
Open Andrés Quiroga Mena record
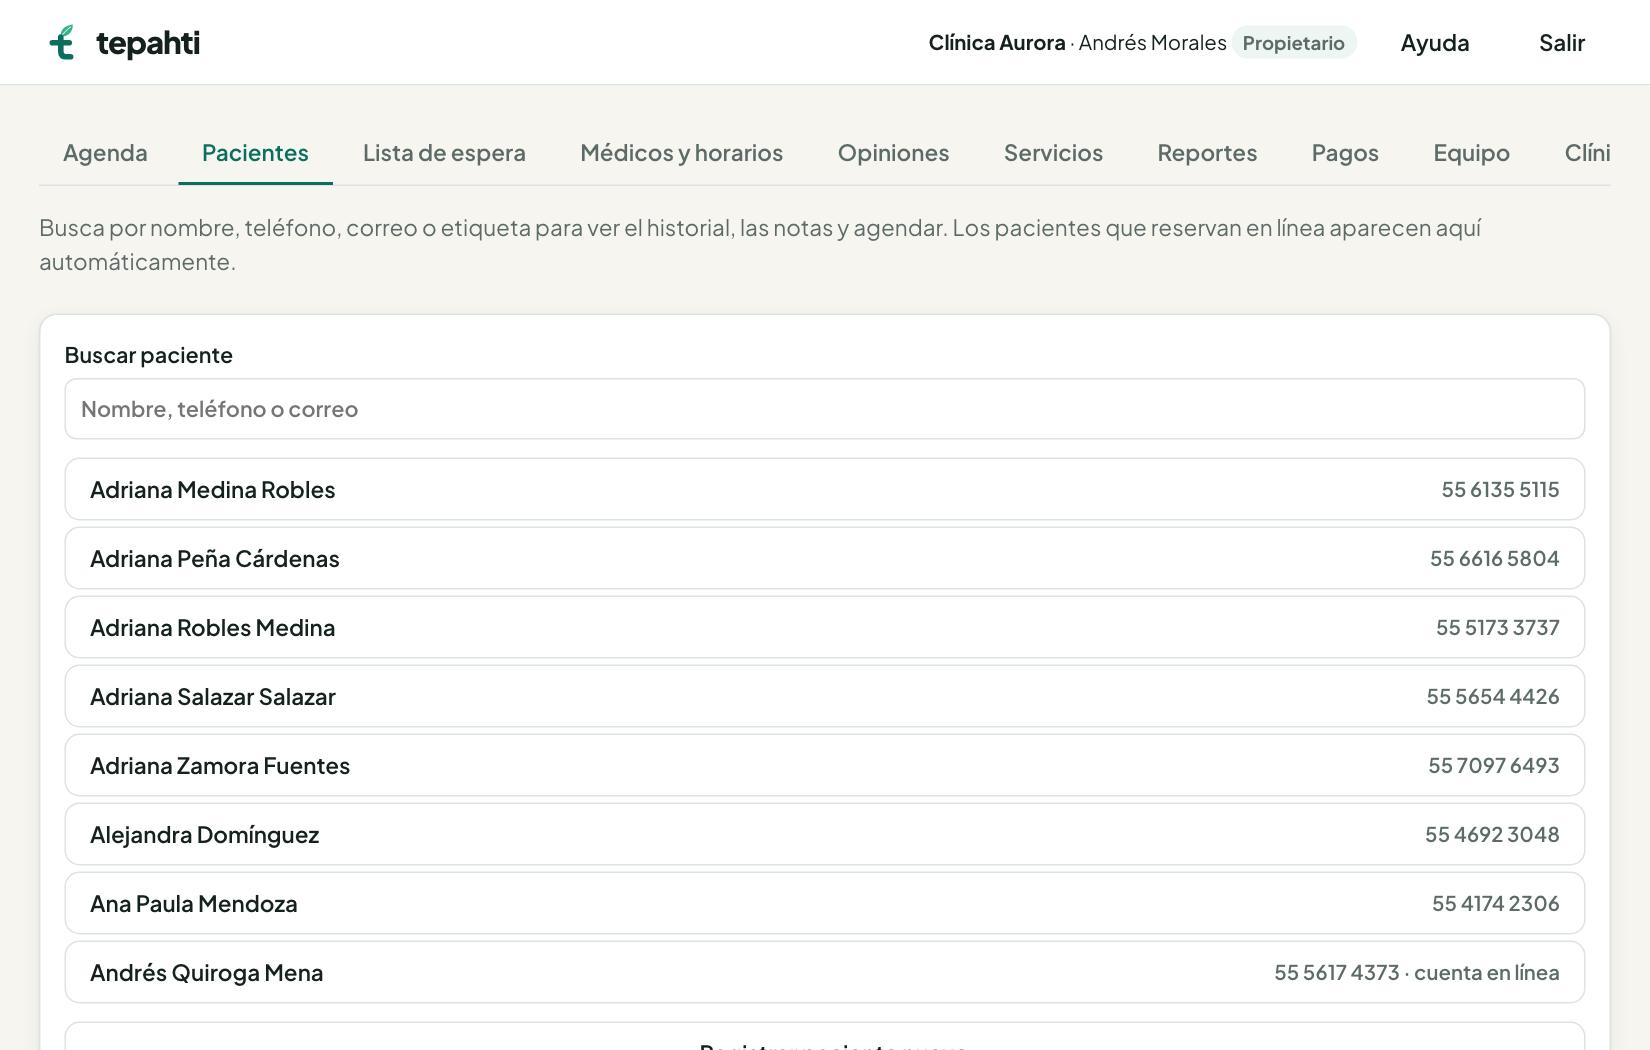tap(824, 972)
